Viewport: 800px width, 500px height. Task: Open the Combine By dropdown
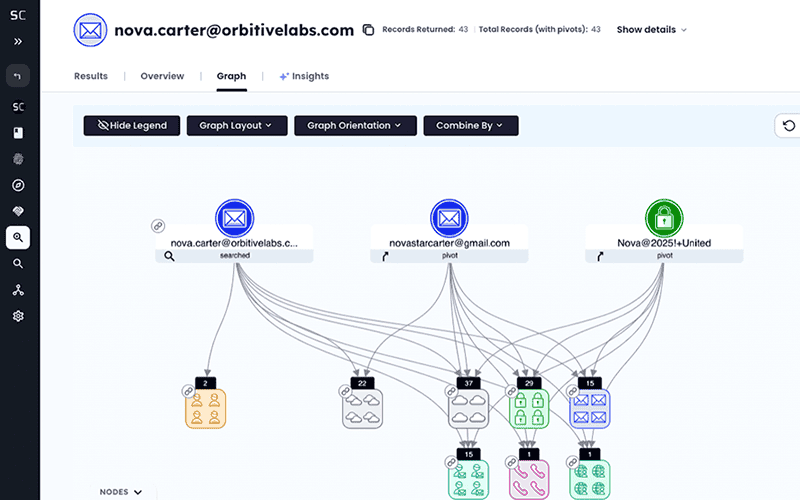click(470, 126)
